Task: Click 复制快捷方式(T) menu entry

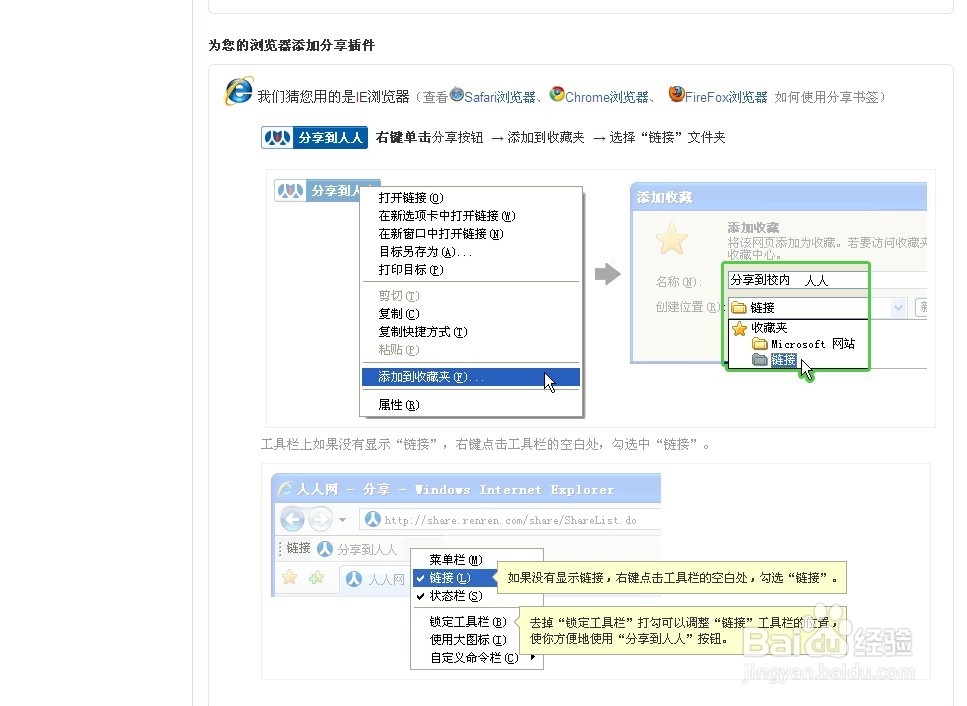Action: [x=422, y=332]
